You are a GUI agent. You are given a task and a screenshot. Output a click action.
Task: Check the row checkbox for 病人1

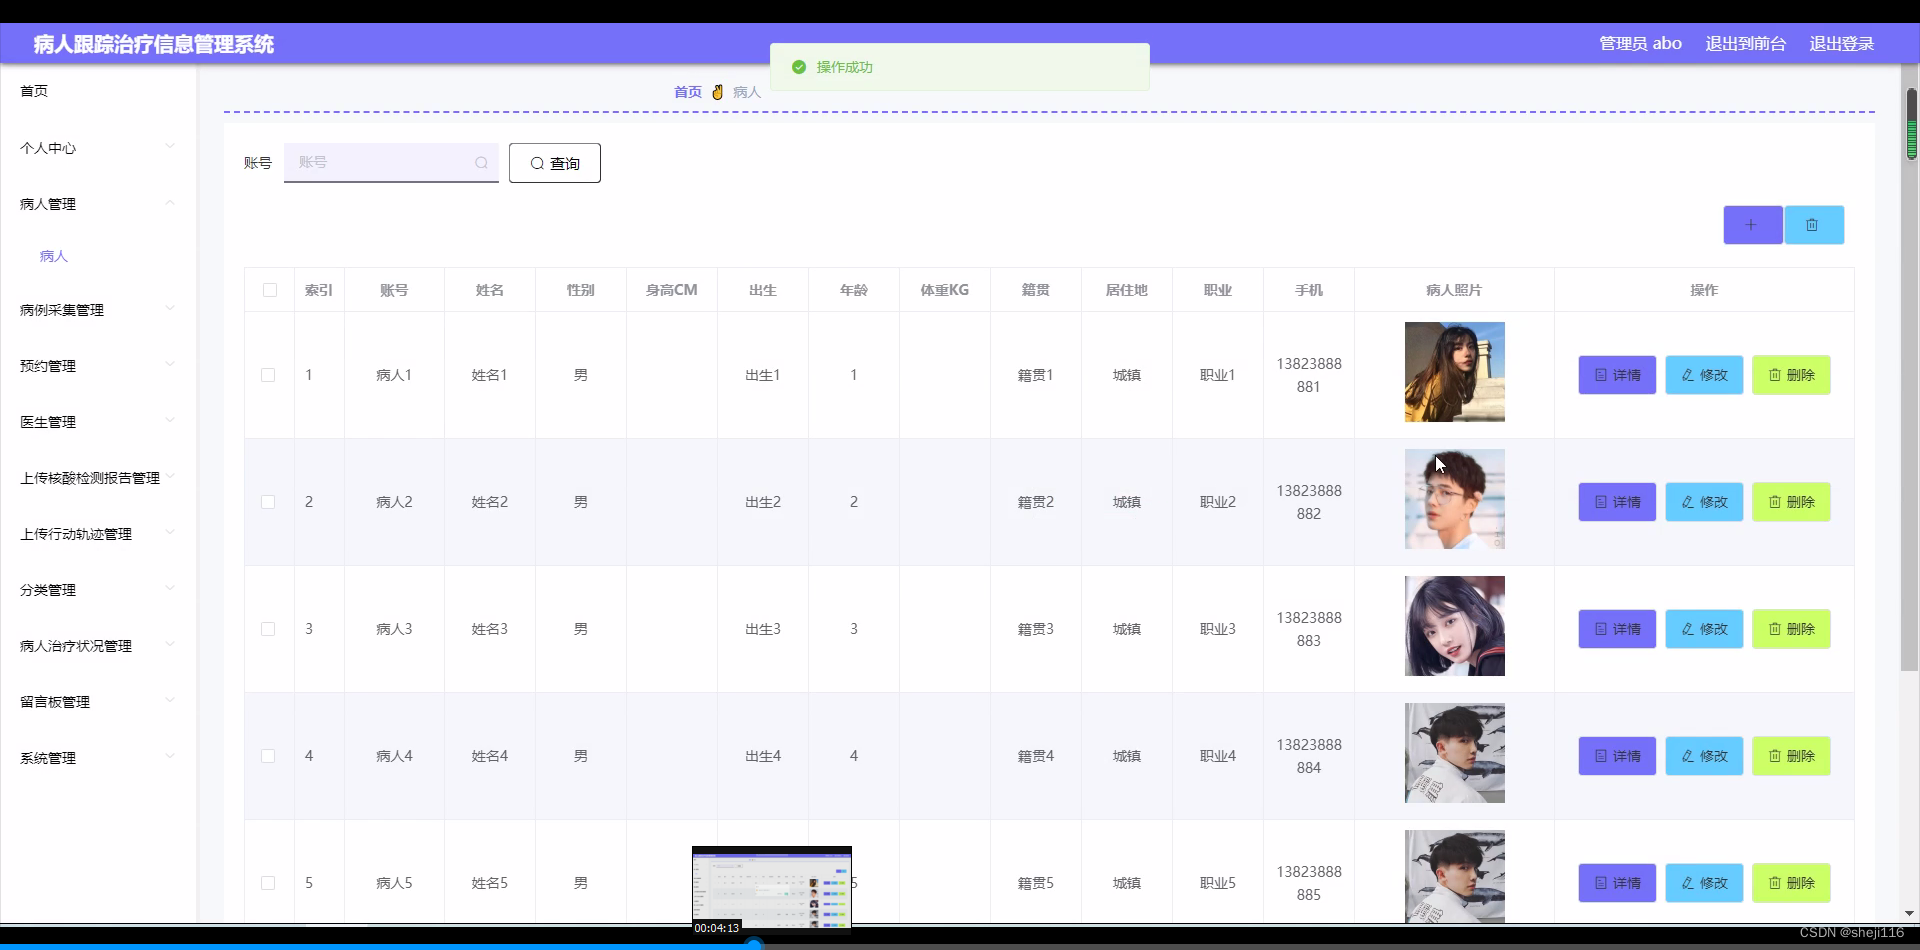pos(269,375)
